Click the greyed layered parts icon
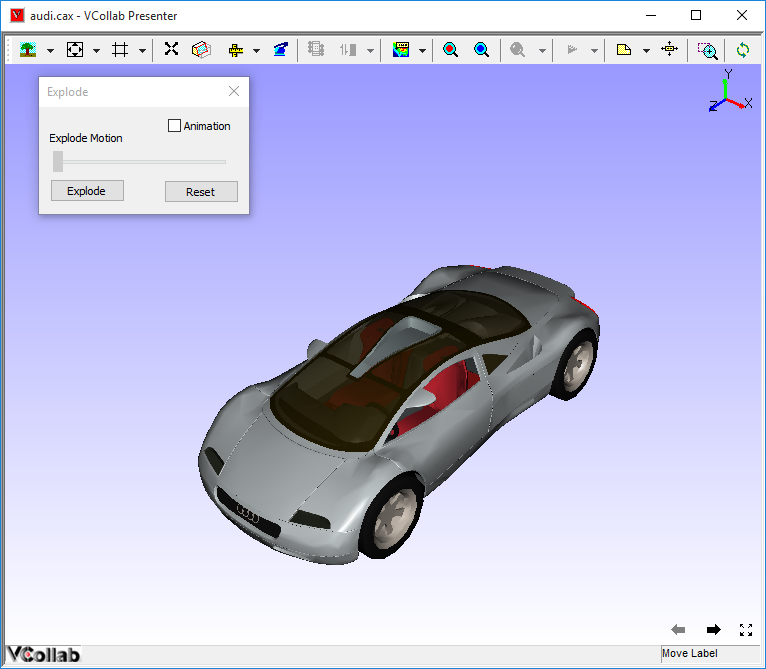This screenshot has height=669, width=766. [316, 49]
